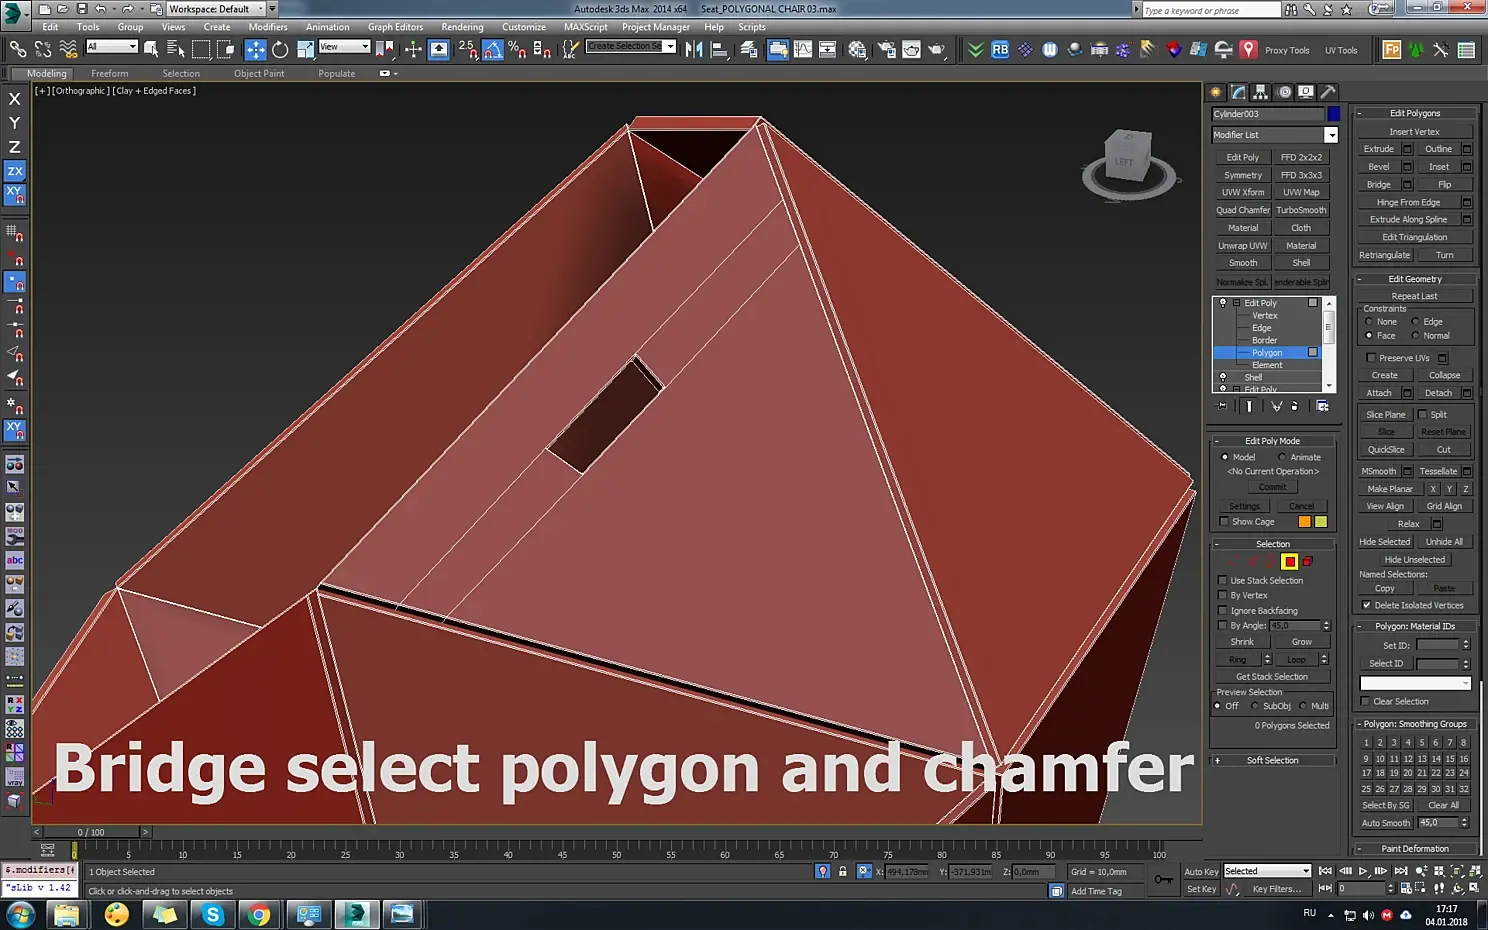Viewport: 1488px width, 930px height.
Task: Switch to the Freeform ribbon tab
Action: 109,74
